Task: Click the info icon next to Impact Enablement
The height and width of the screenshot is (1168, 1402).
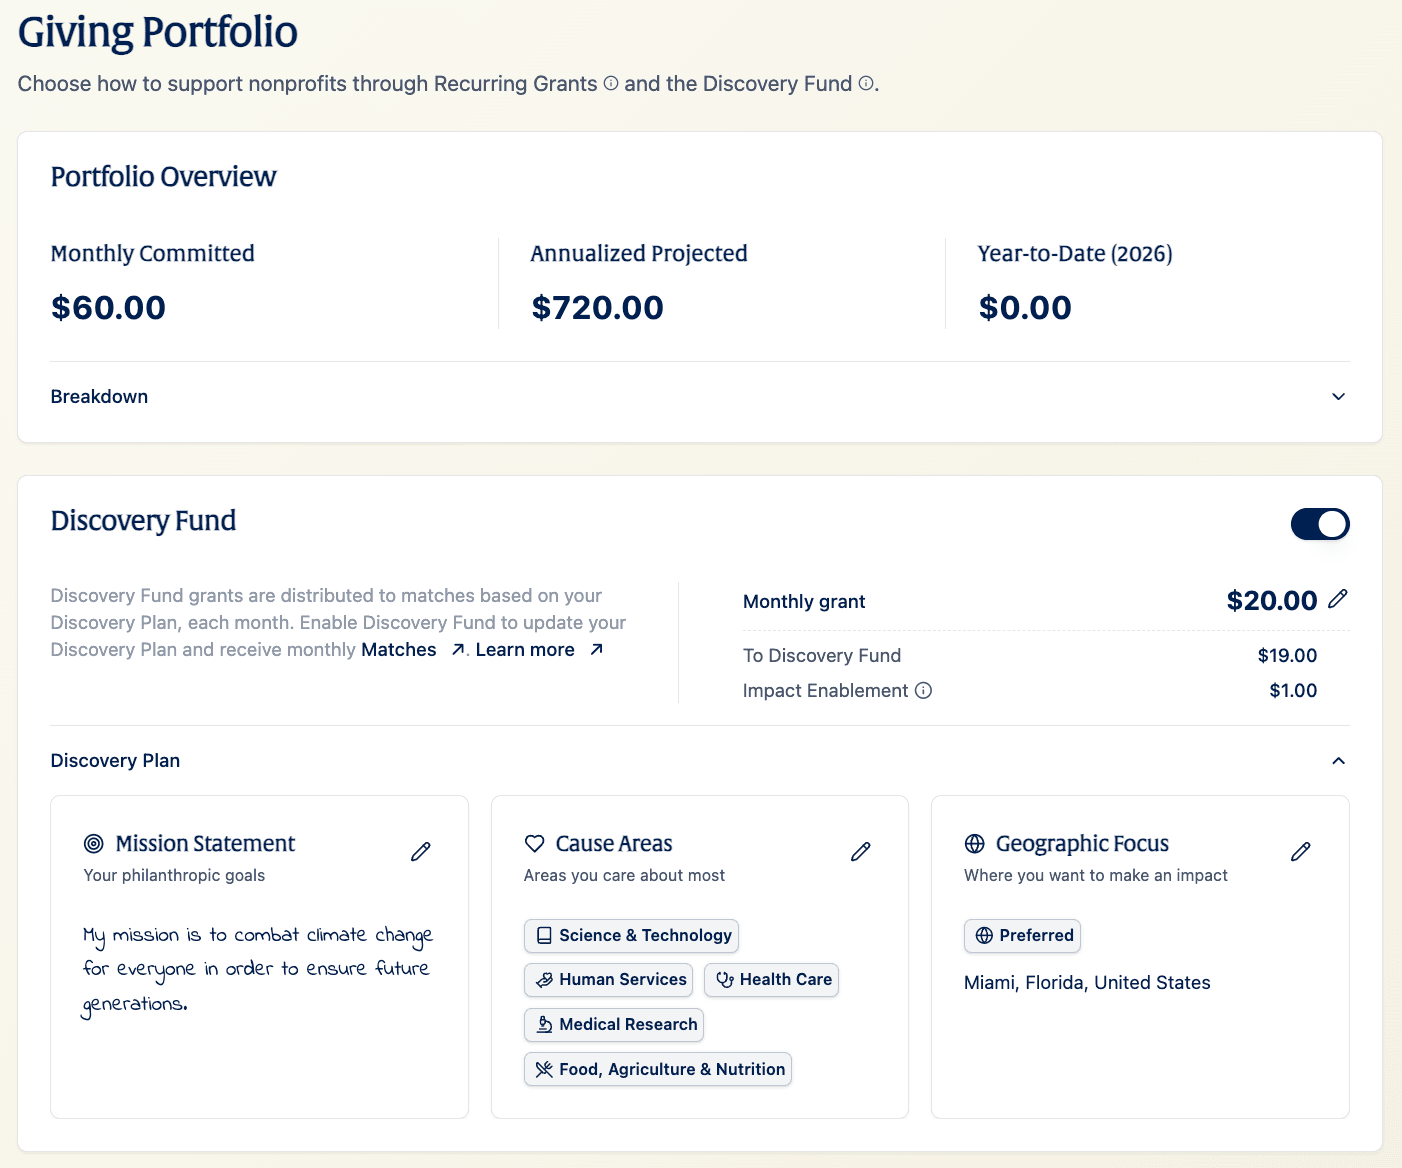Action: [924, 690]
